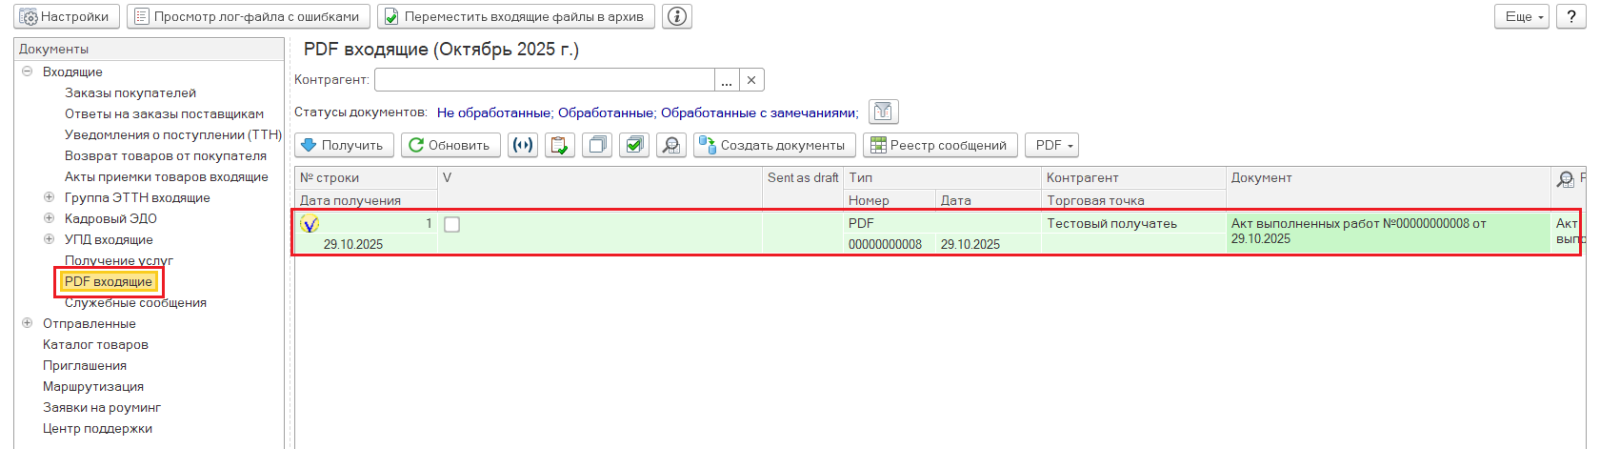Click the check all rows icon

634,145
